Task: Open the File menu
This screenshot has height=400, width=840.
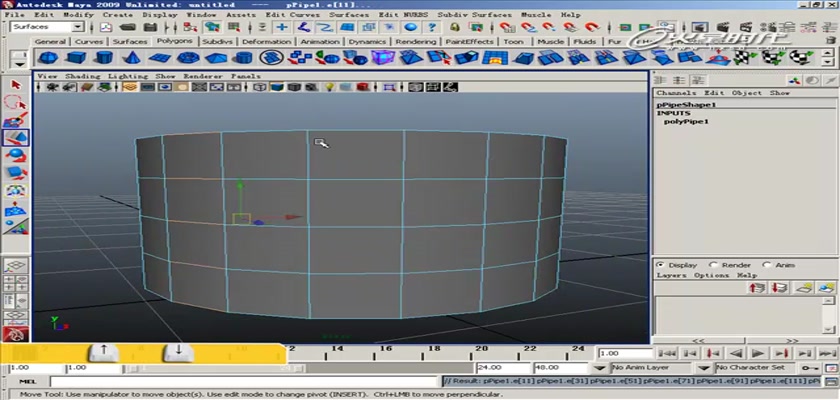Action: [x=14, y=15]
